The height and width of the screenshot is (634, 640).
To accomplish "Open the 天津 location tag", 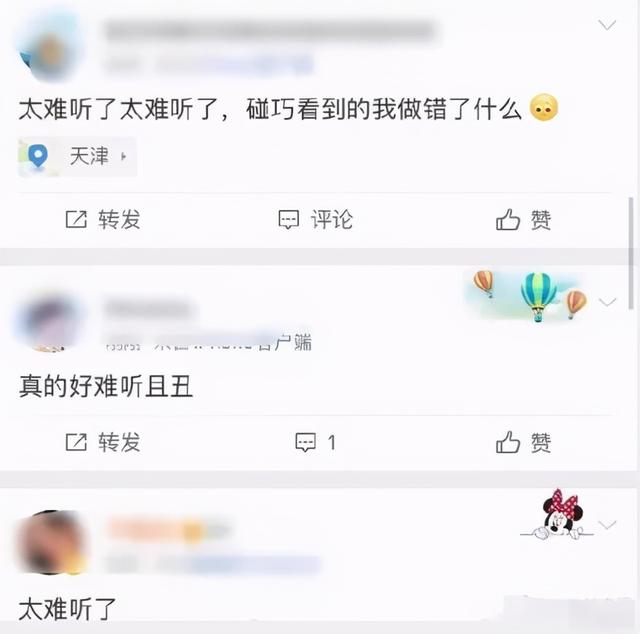I will tap(77, 156).
